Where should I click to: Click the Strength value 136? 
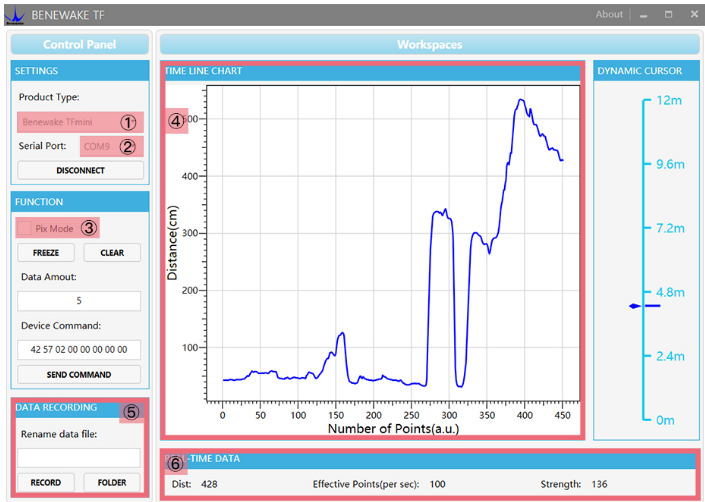(x=599, y=484)
